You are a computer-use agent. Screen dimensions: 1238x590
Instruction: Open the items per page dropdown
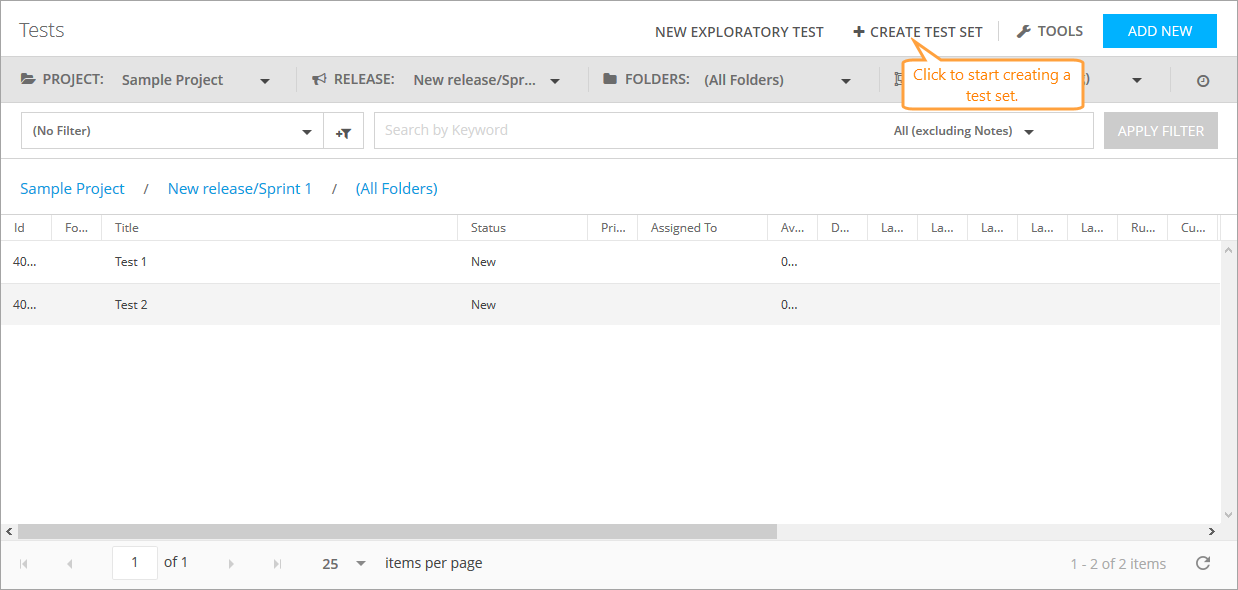344,564
